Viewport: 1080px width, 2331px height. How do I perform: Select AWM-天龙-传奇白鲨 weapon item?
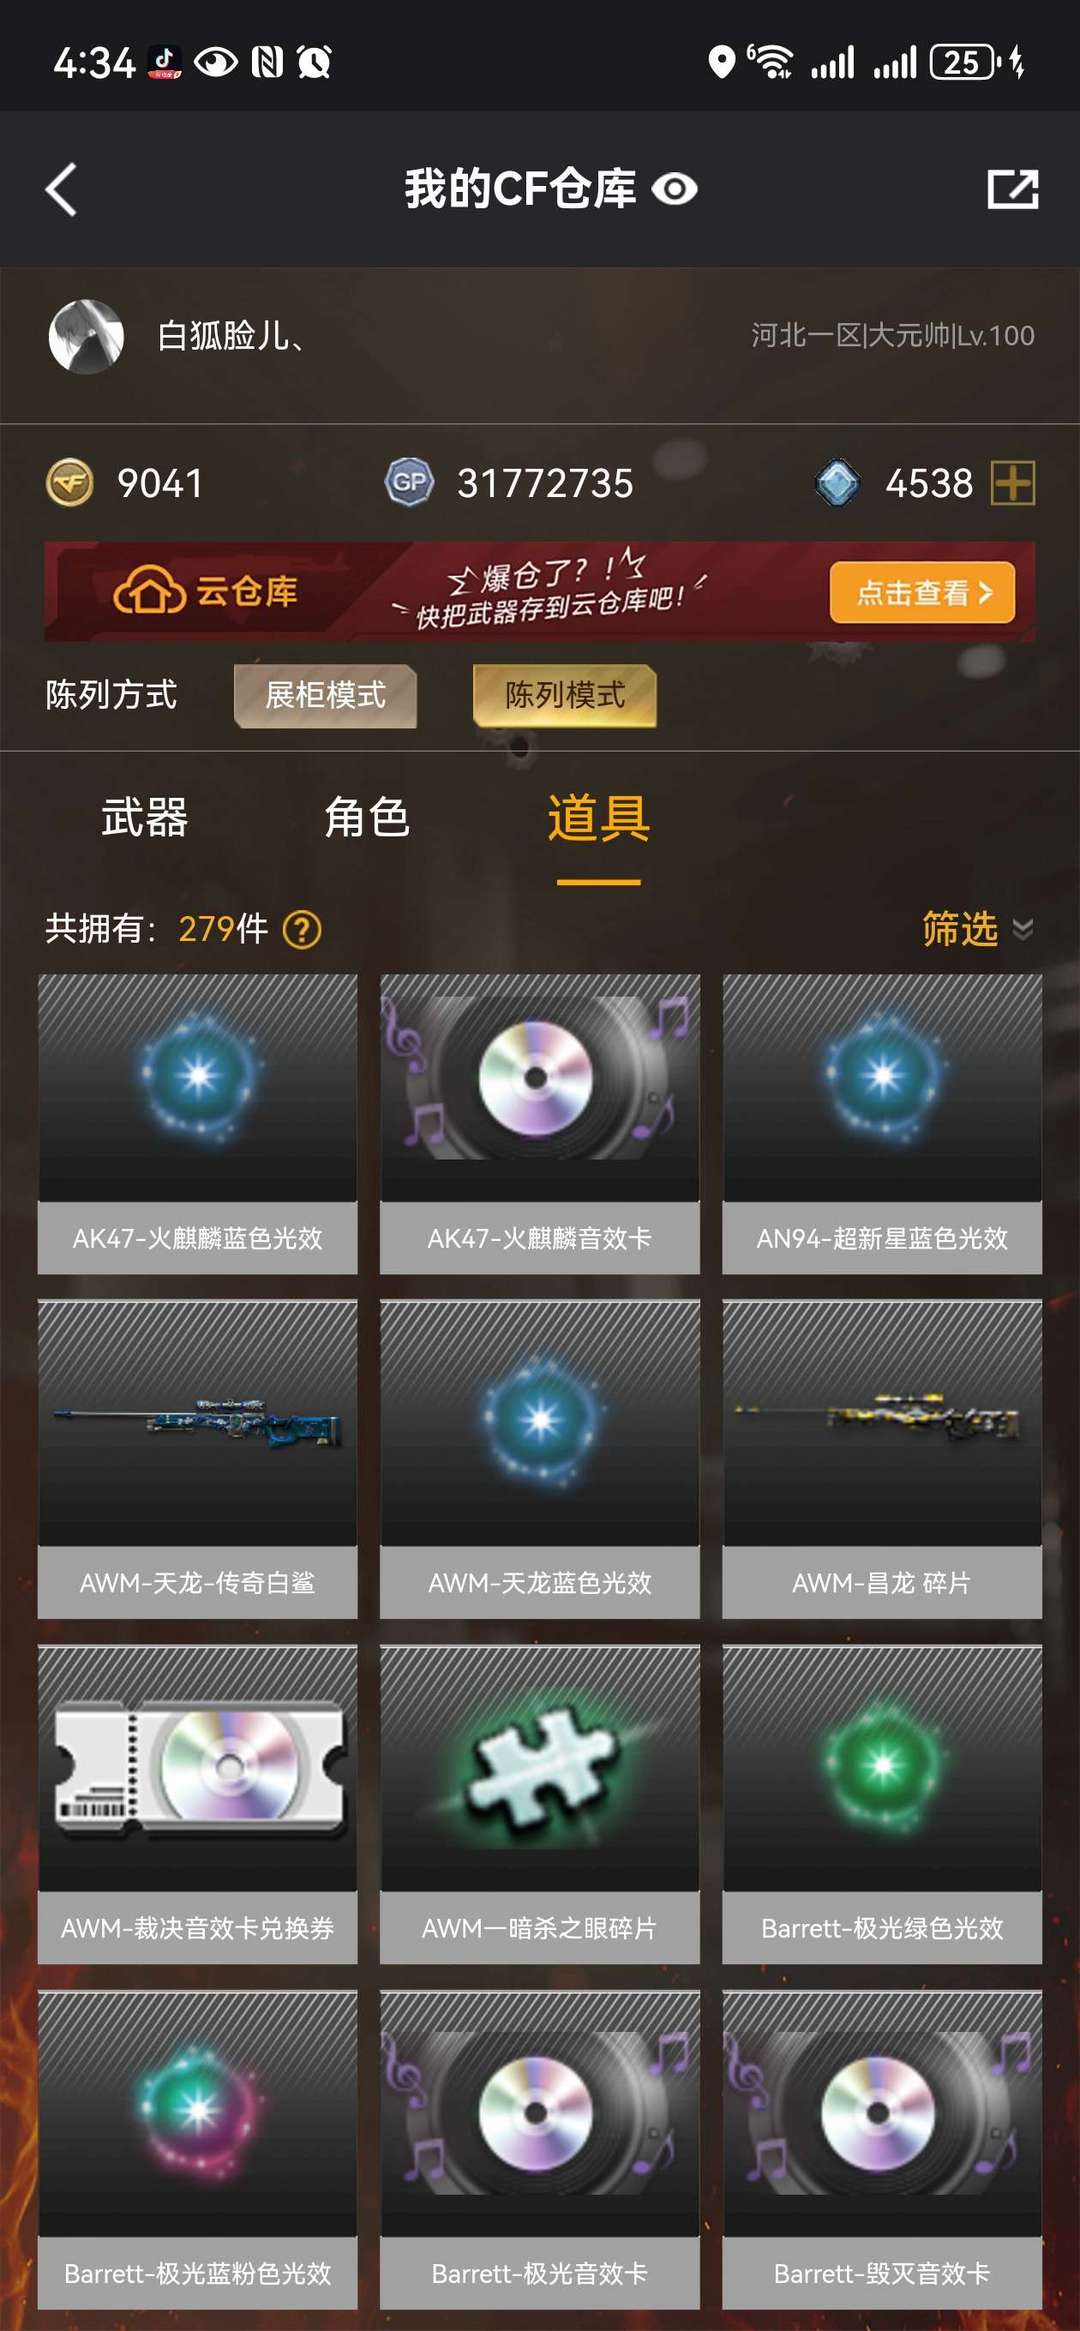pos(198,1459)
